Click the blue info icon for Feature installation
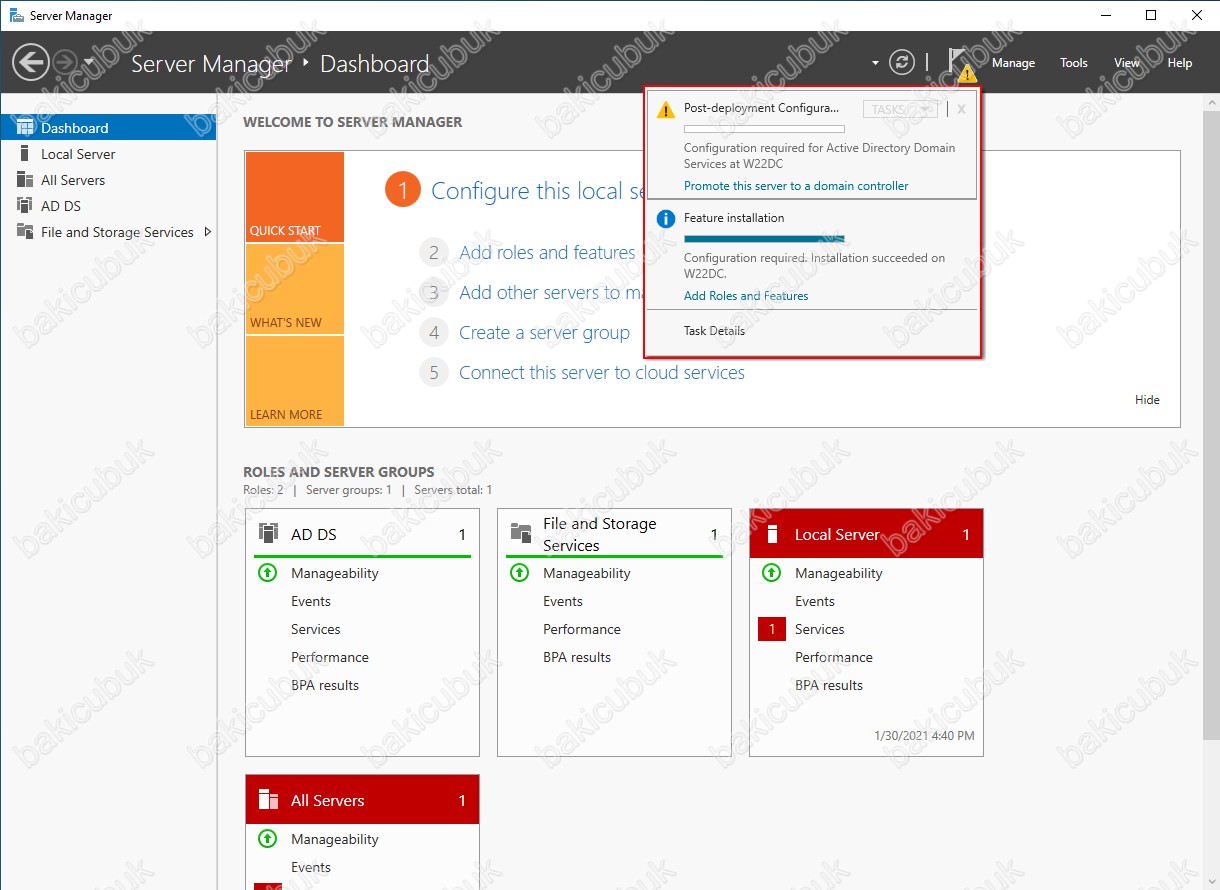1220x890 pixels. 666,219
